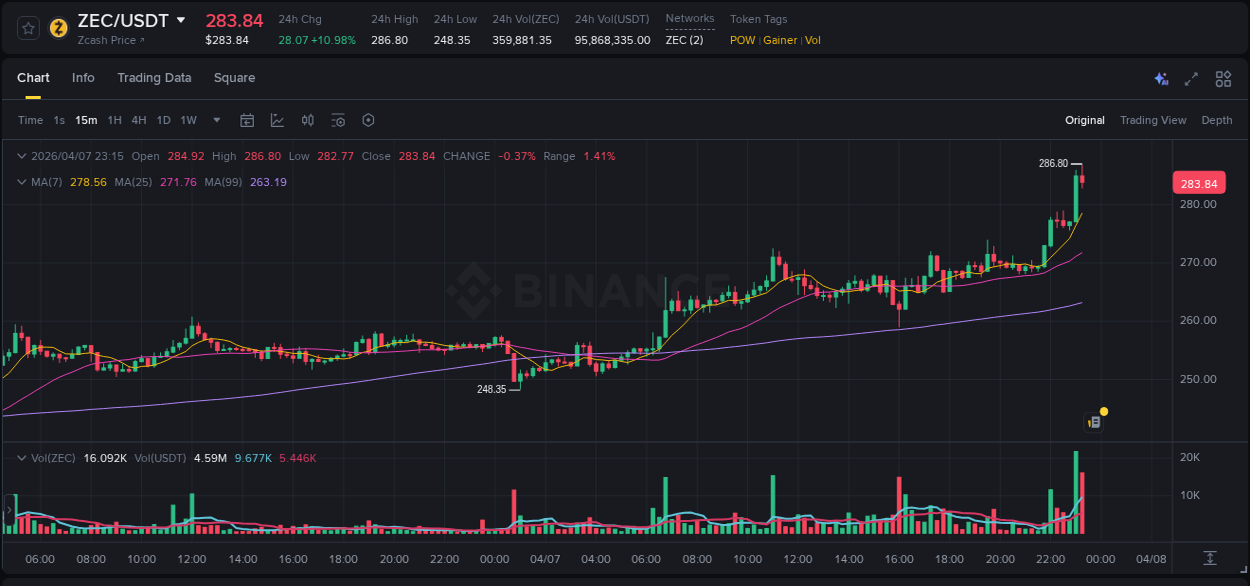Collapse the moving averages row chevron
Image resolution: width=1250 pixels, height=586 pixels.
[x=21, y=182]
